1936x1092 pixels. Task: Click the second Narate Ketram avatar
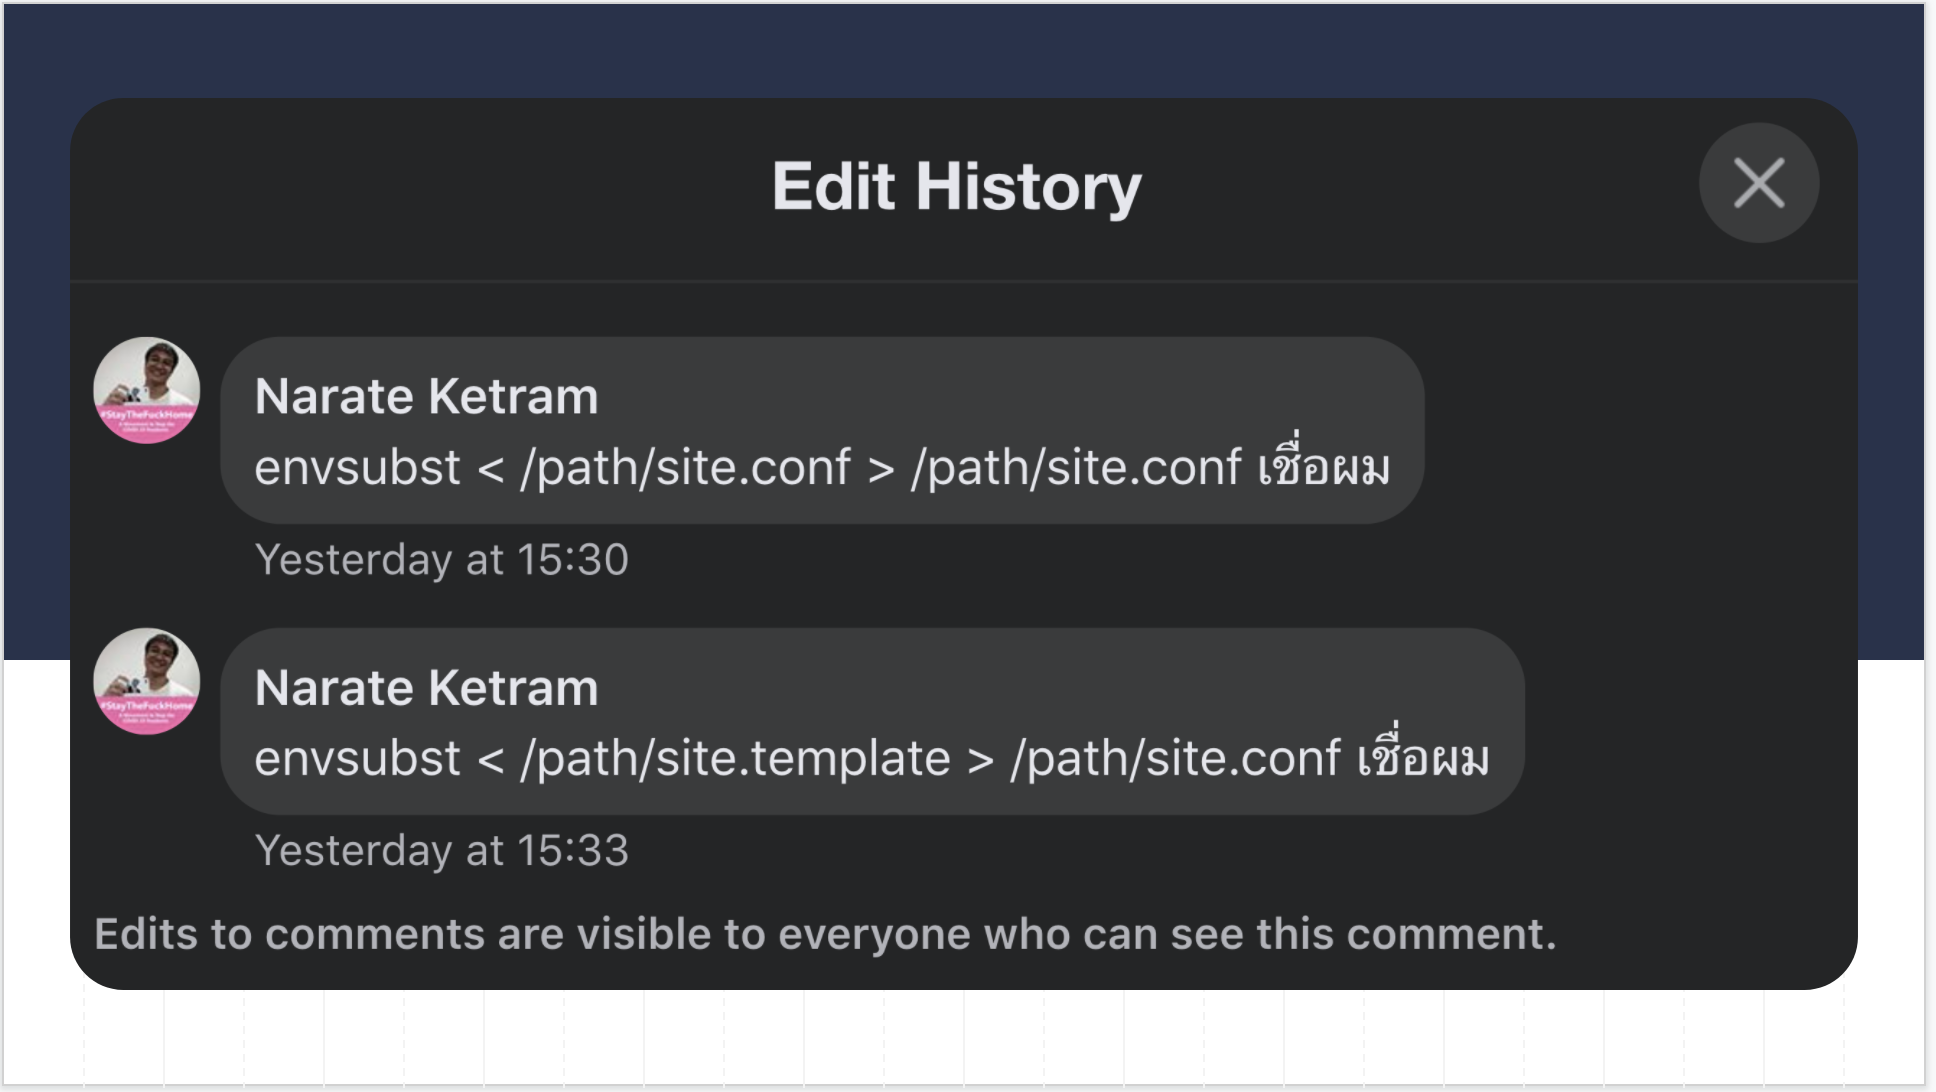(x=146, y=682)
